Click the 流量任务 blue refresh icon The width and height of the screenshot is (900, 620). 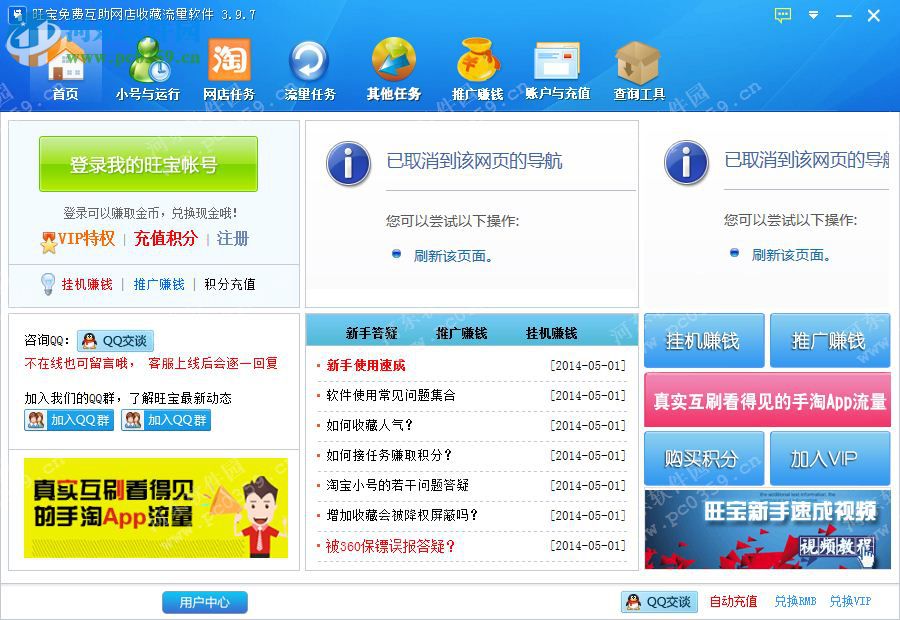(x=310, y=62)
